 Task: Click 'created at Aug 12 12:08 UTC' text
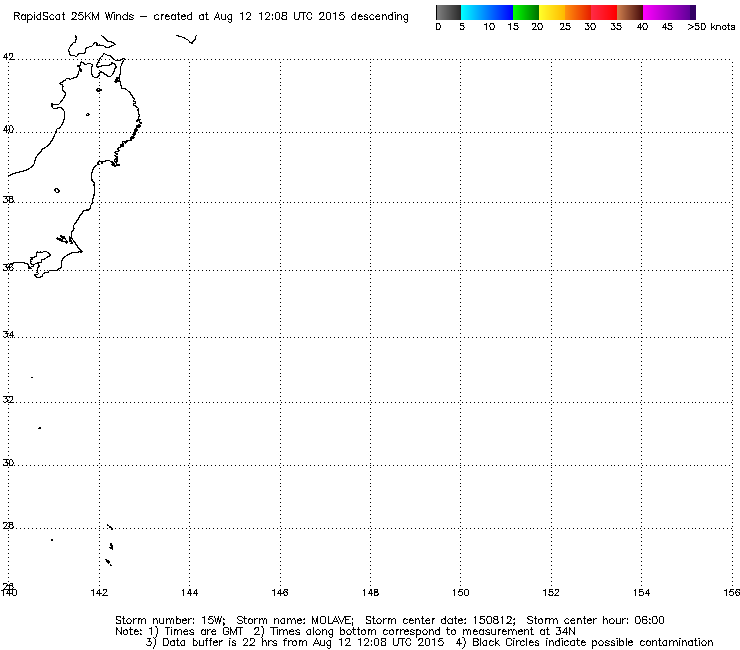click(234, 17)
